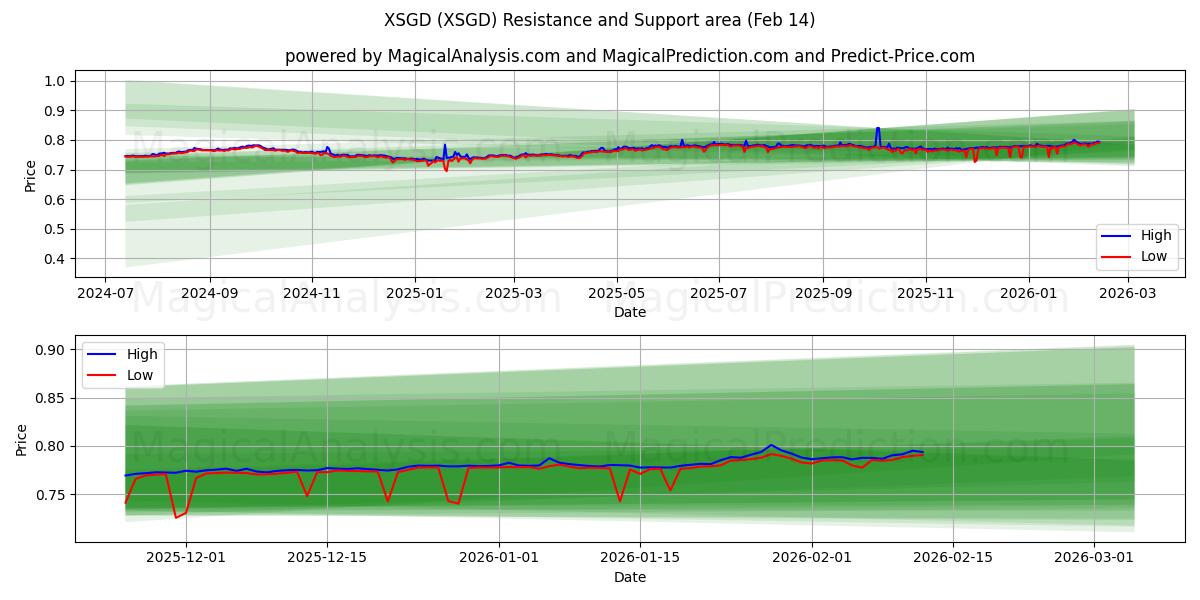Click 'Low' in the bottom chart legend
Image resolution: width=1200 pixels, height=600 pixels.
pyautogui.click(x=141, y=374)
